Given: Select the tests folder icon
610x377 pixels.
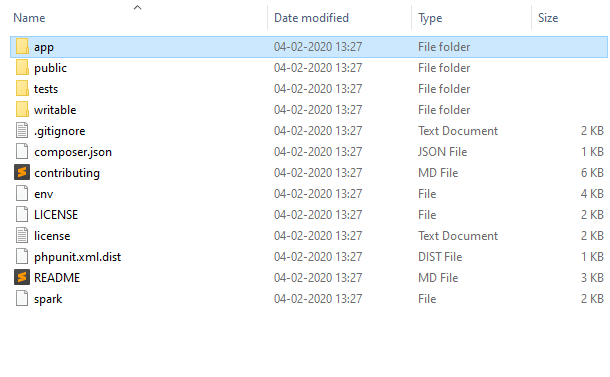Looking at the screenshot, I should coord(22,89).
